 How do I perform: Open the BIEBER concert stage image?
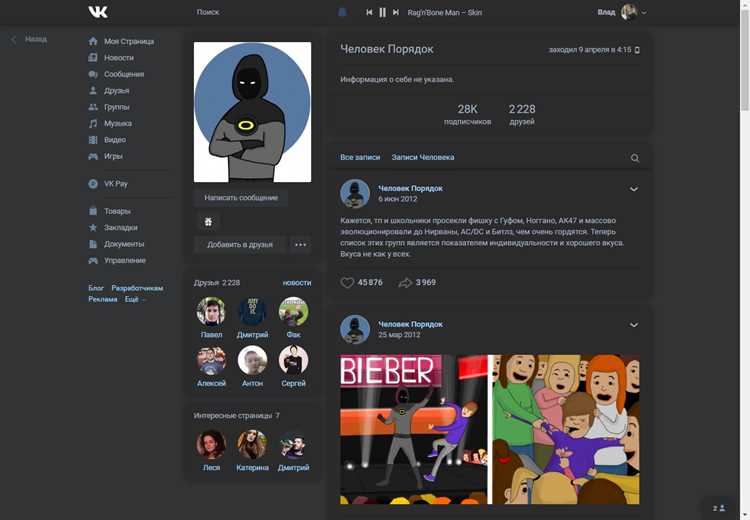pos(414,429)
